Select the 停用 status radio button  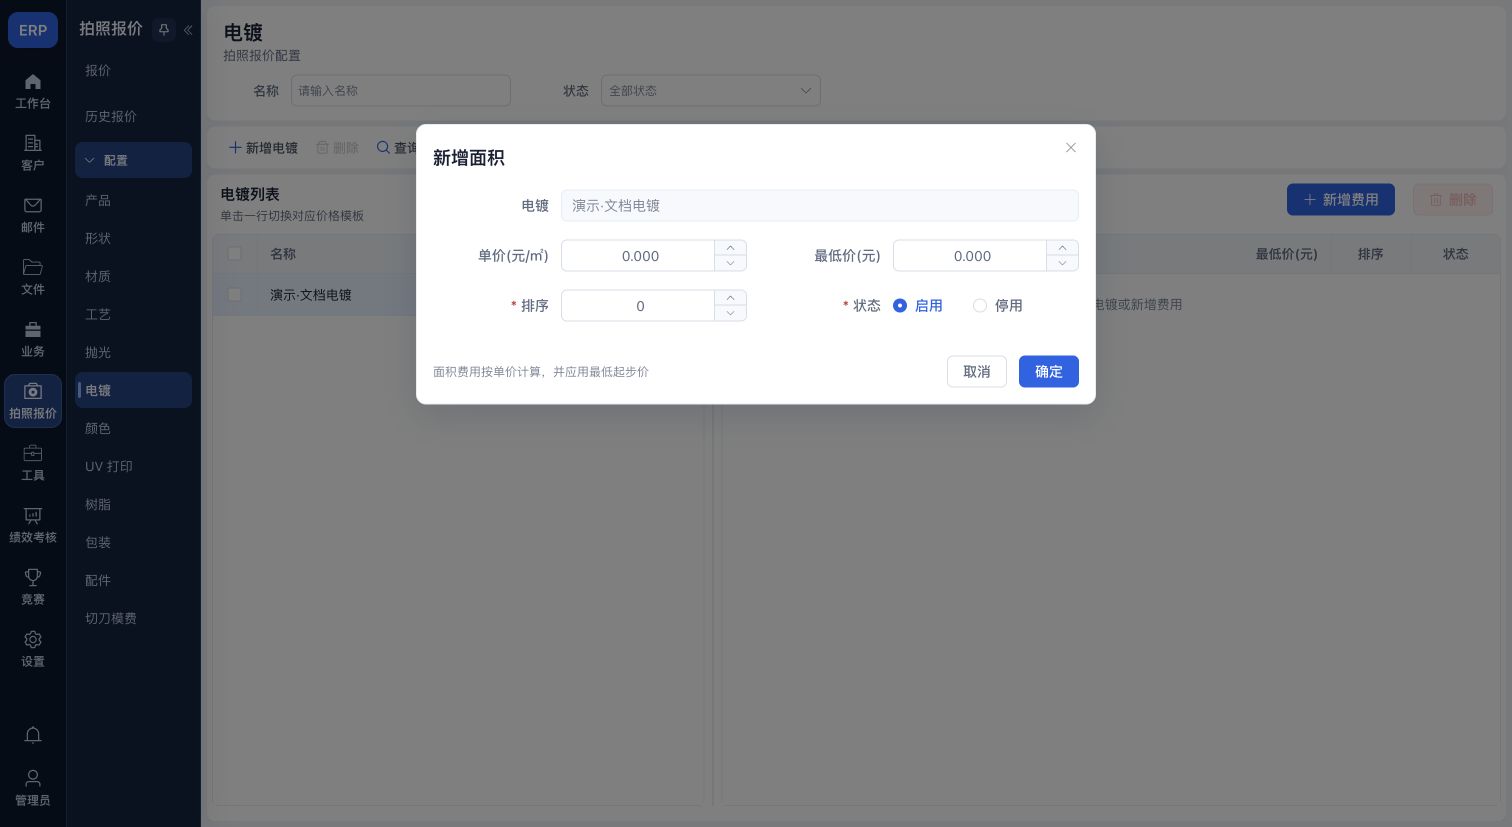click(x=980, y=306)
